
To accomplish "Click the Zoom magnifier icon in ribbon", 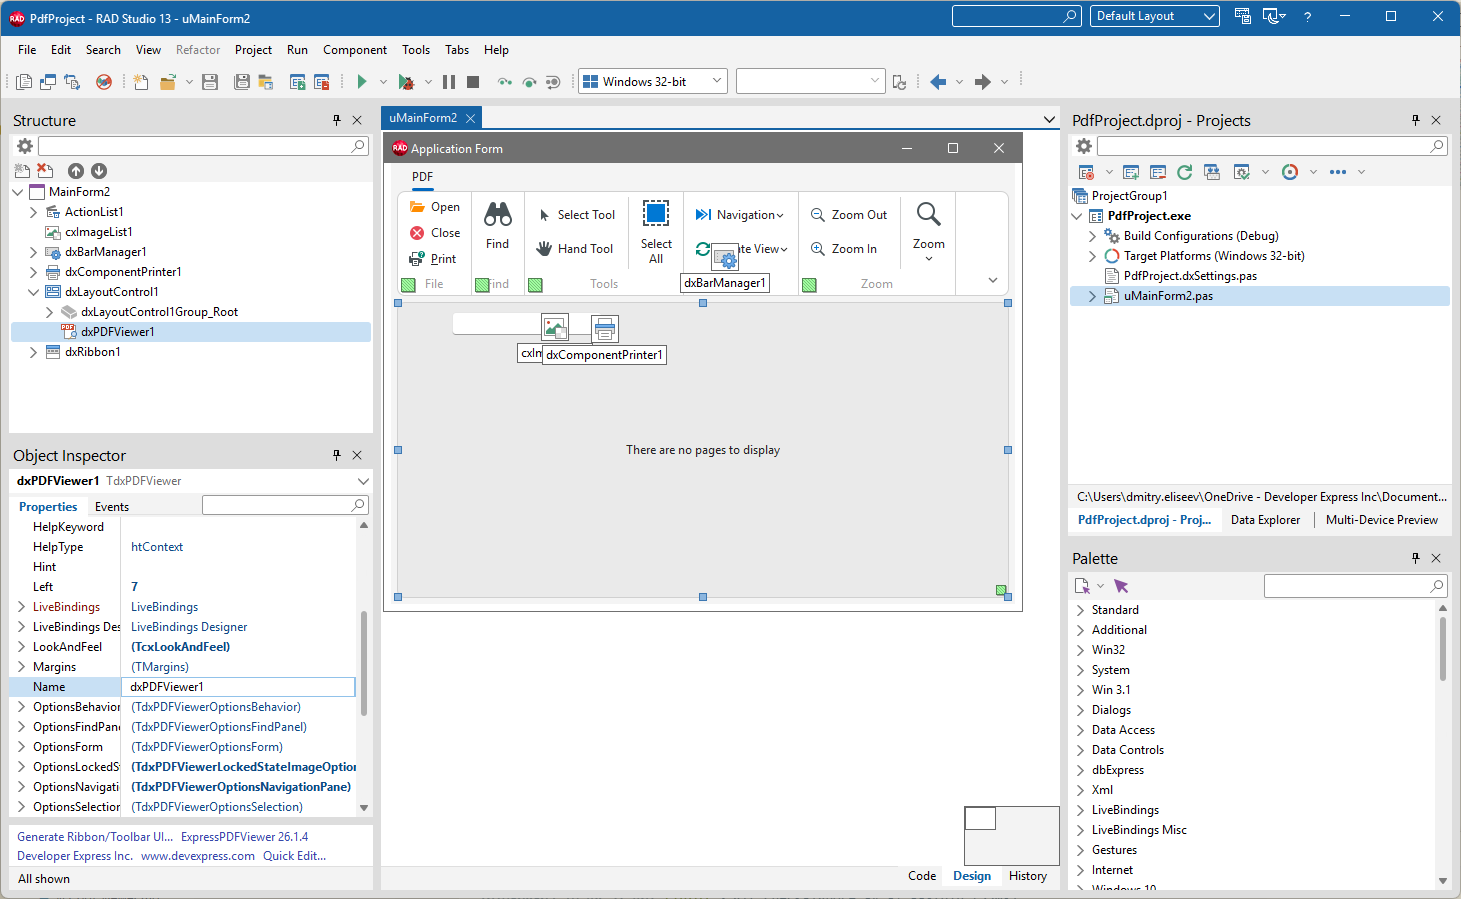I will pos(928,214).
